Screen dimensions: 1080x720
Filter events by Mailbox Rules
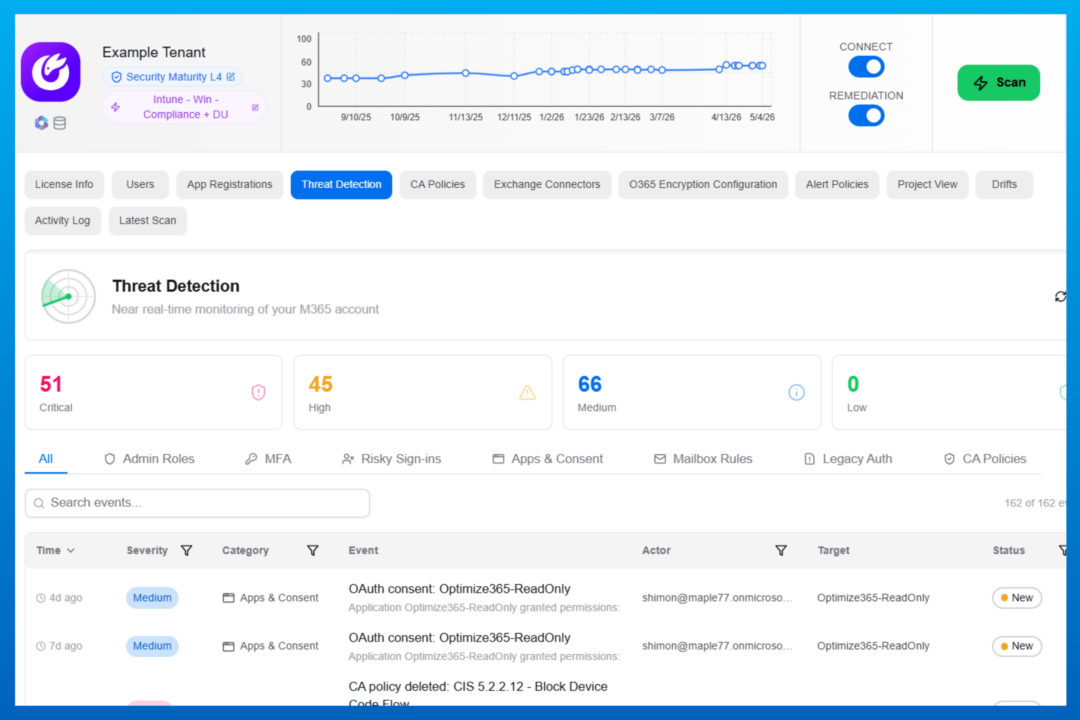click(703, 459)
